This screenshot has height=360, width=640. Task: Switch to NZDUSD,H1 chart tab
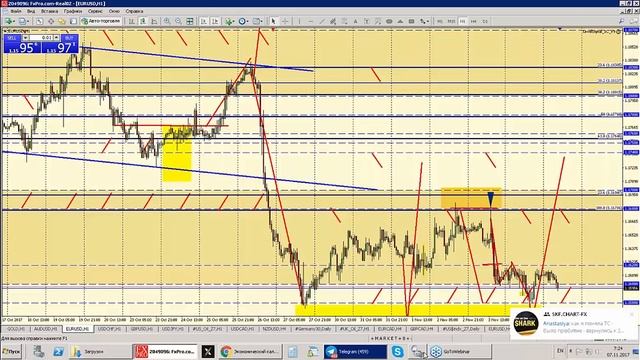click(275, 329)
